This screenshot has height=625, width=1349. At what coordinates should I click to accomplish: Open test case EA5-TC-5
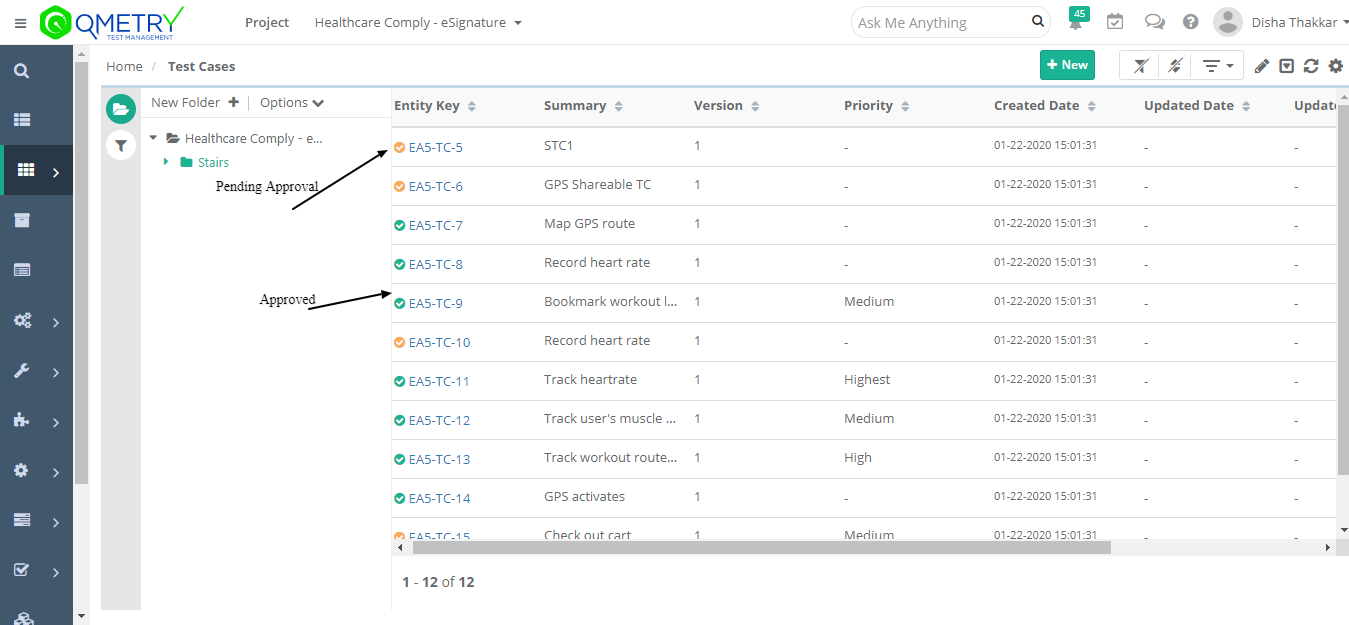pos(436,147)
